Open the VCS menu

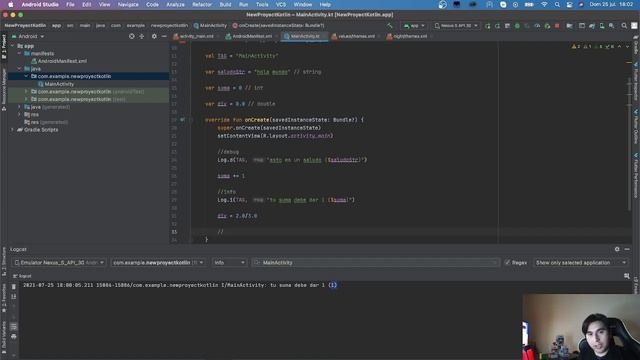(x=281, y=4)
